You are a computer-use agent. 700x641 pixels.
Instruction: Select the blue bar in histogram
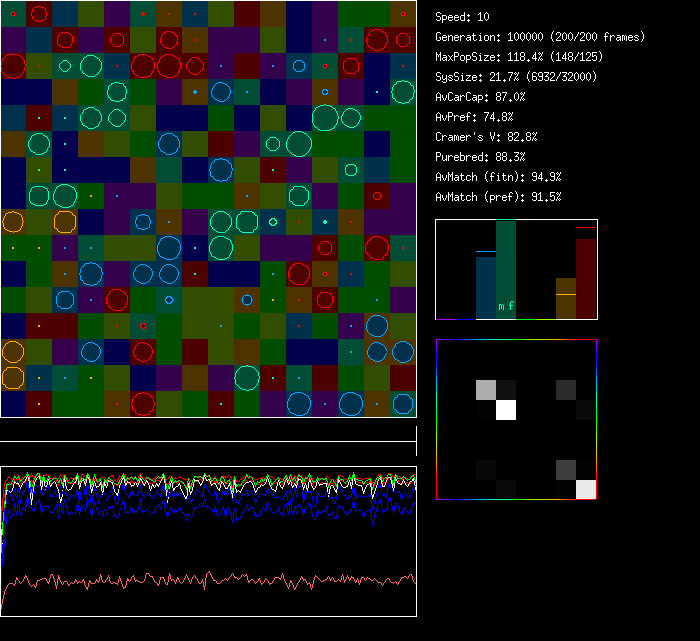pyautogui.click(x=486, y=288)
